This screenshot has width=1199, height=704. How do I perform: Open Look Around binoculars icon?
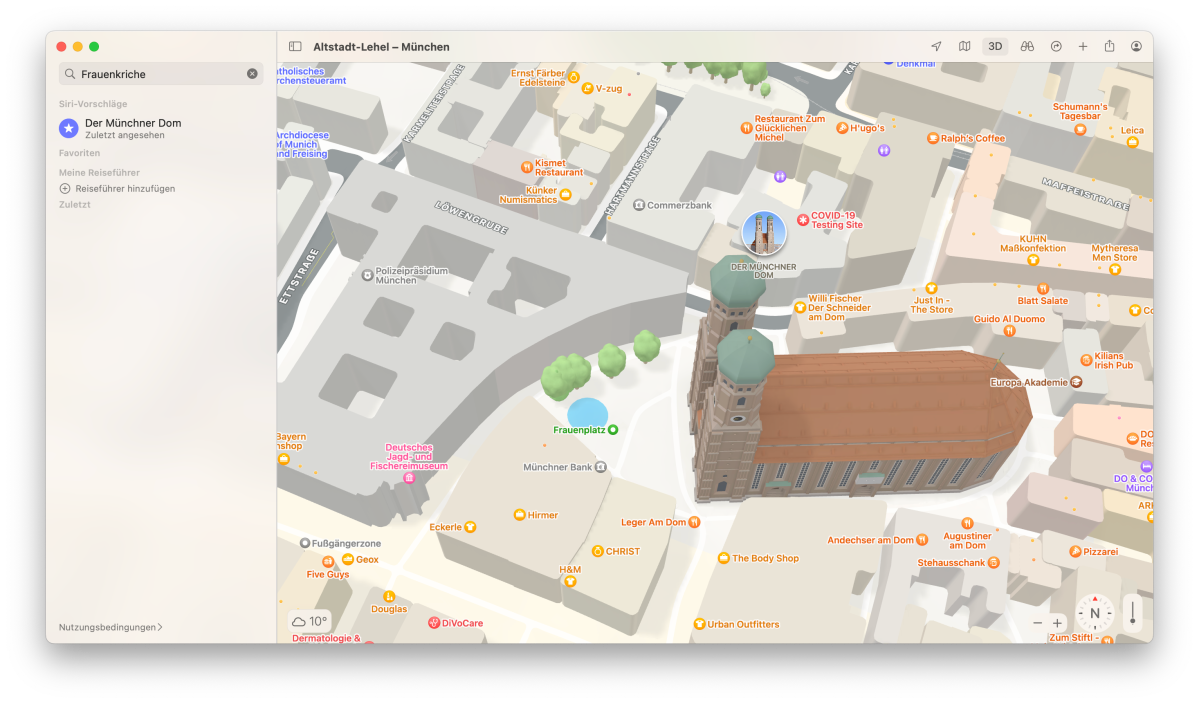click(x=1027, y=47)
